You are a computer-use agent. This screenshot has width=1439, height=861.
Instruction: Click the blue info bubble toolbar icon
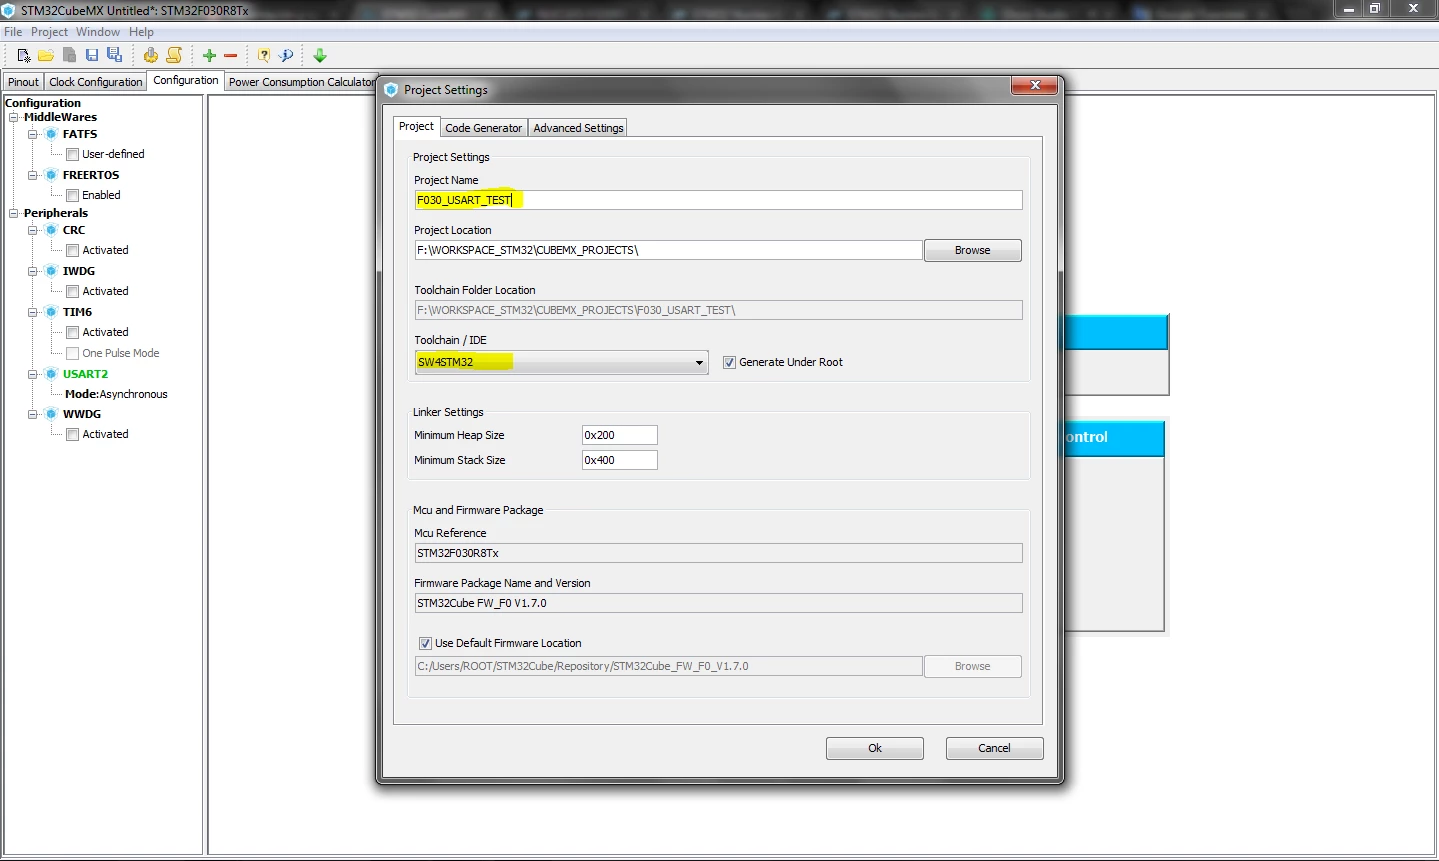(286, 55)
